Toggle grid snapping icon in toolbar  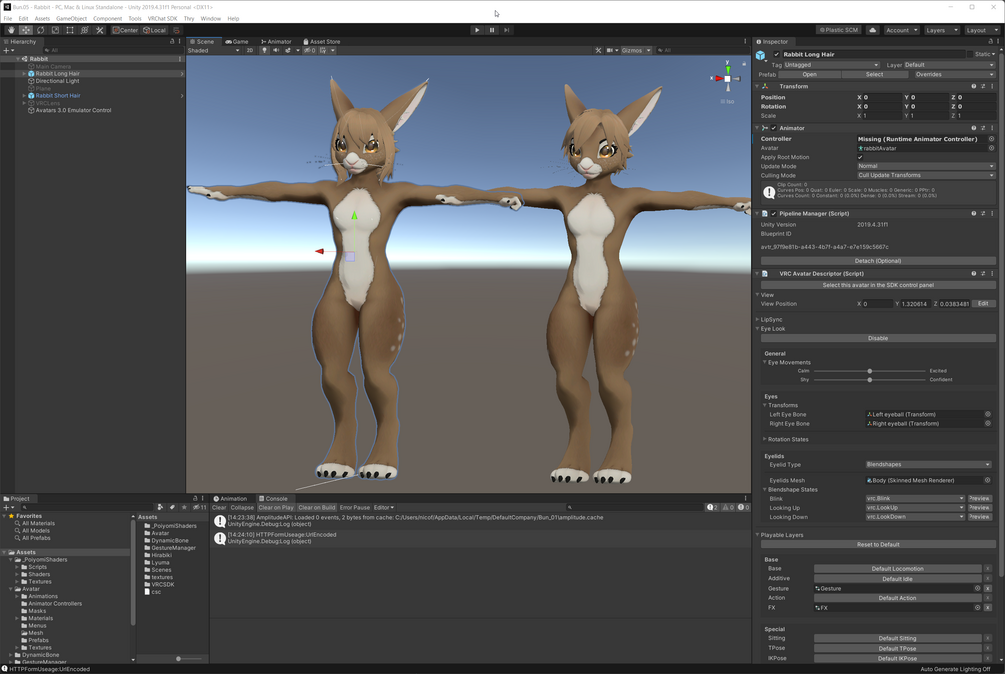tap(176, 30)
